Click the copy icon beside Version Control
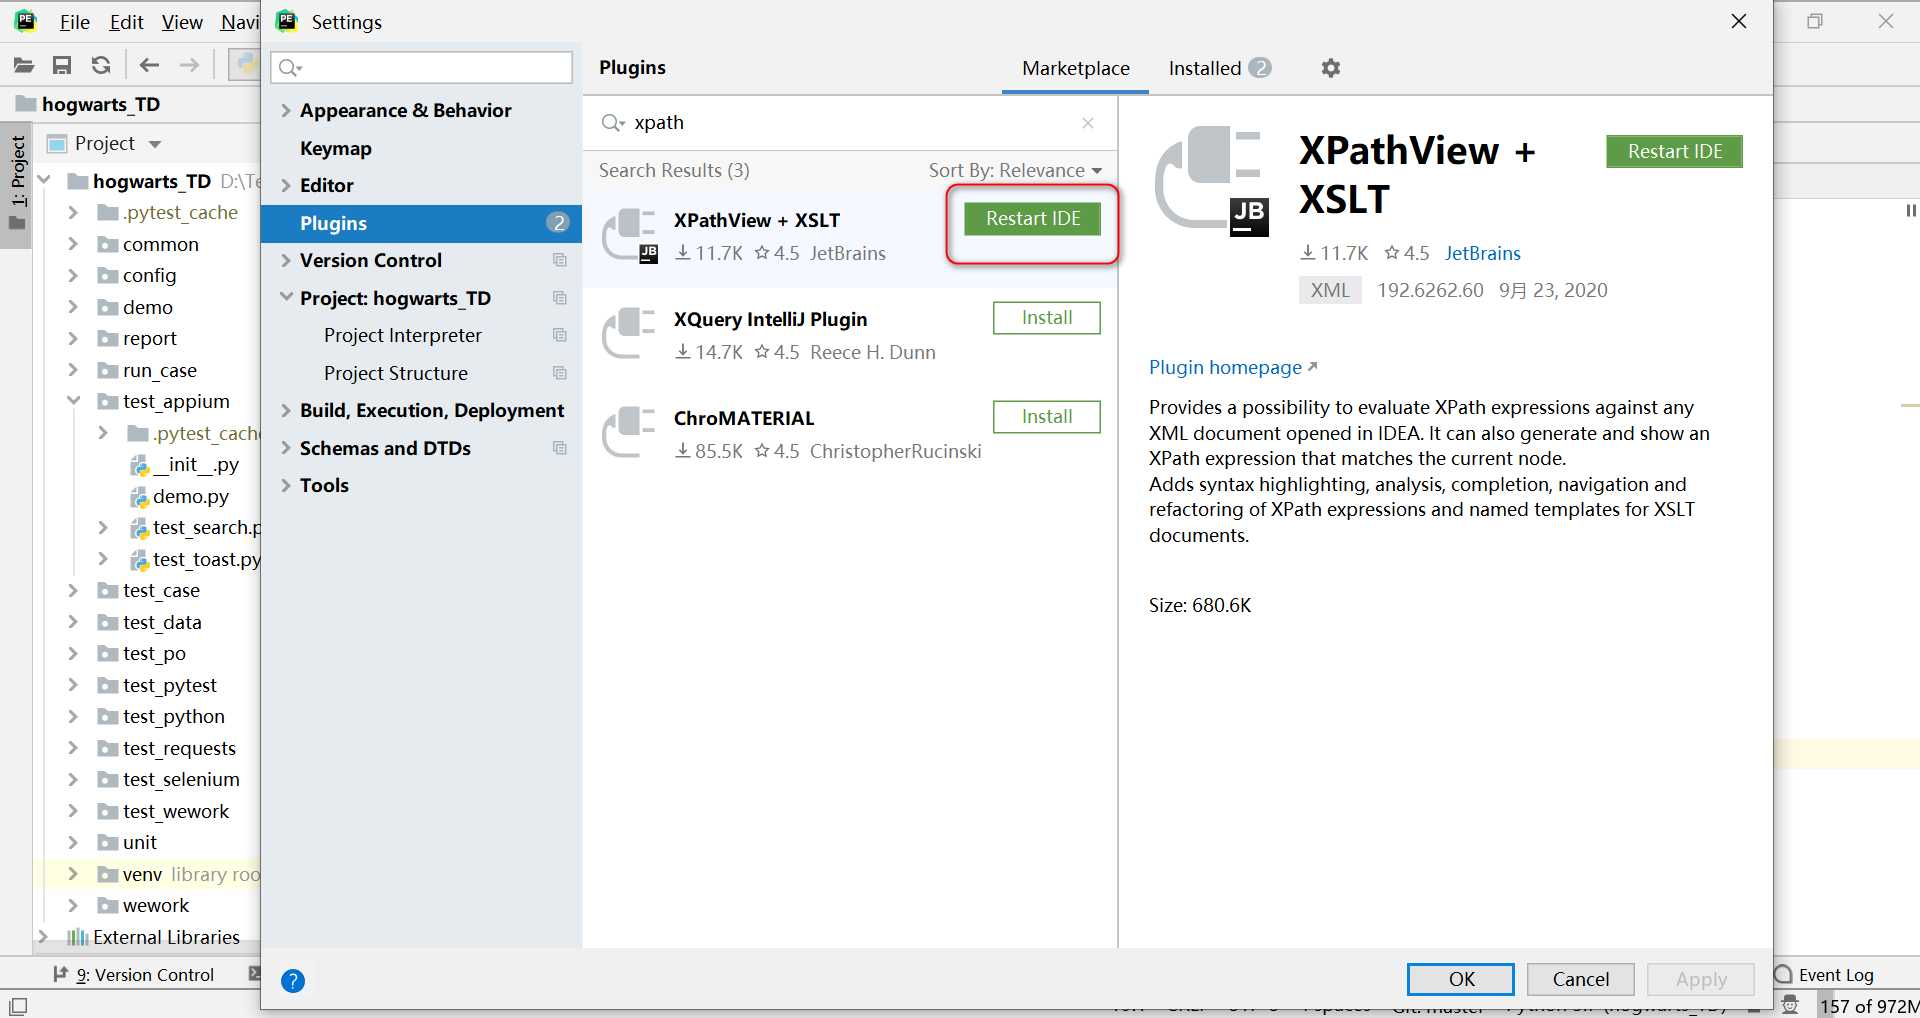 tap(560, 260)
